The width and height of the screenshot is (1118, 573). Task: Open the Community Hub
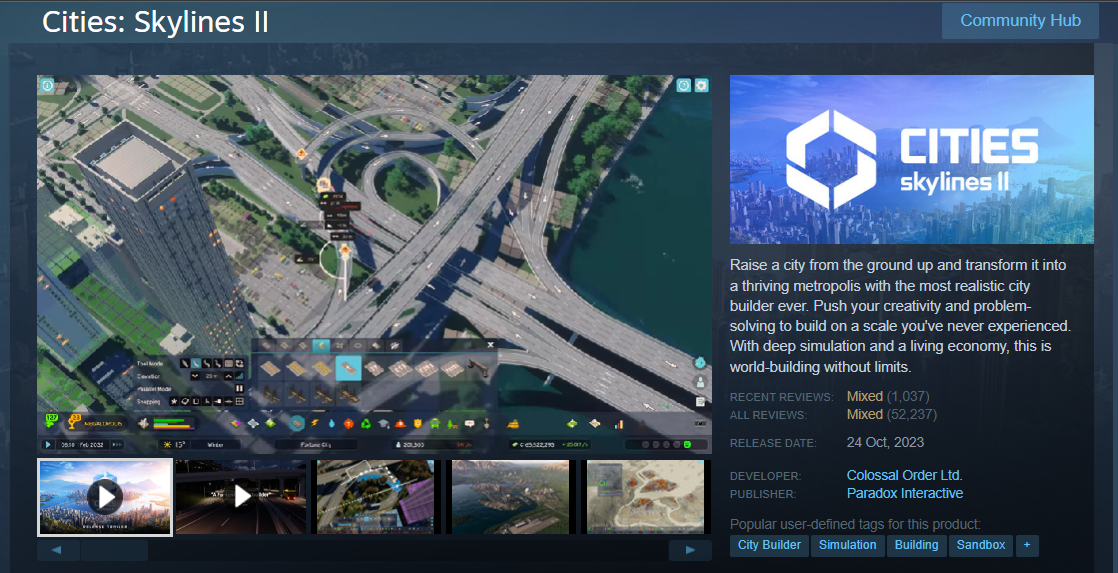click(x=1020, y=21)
